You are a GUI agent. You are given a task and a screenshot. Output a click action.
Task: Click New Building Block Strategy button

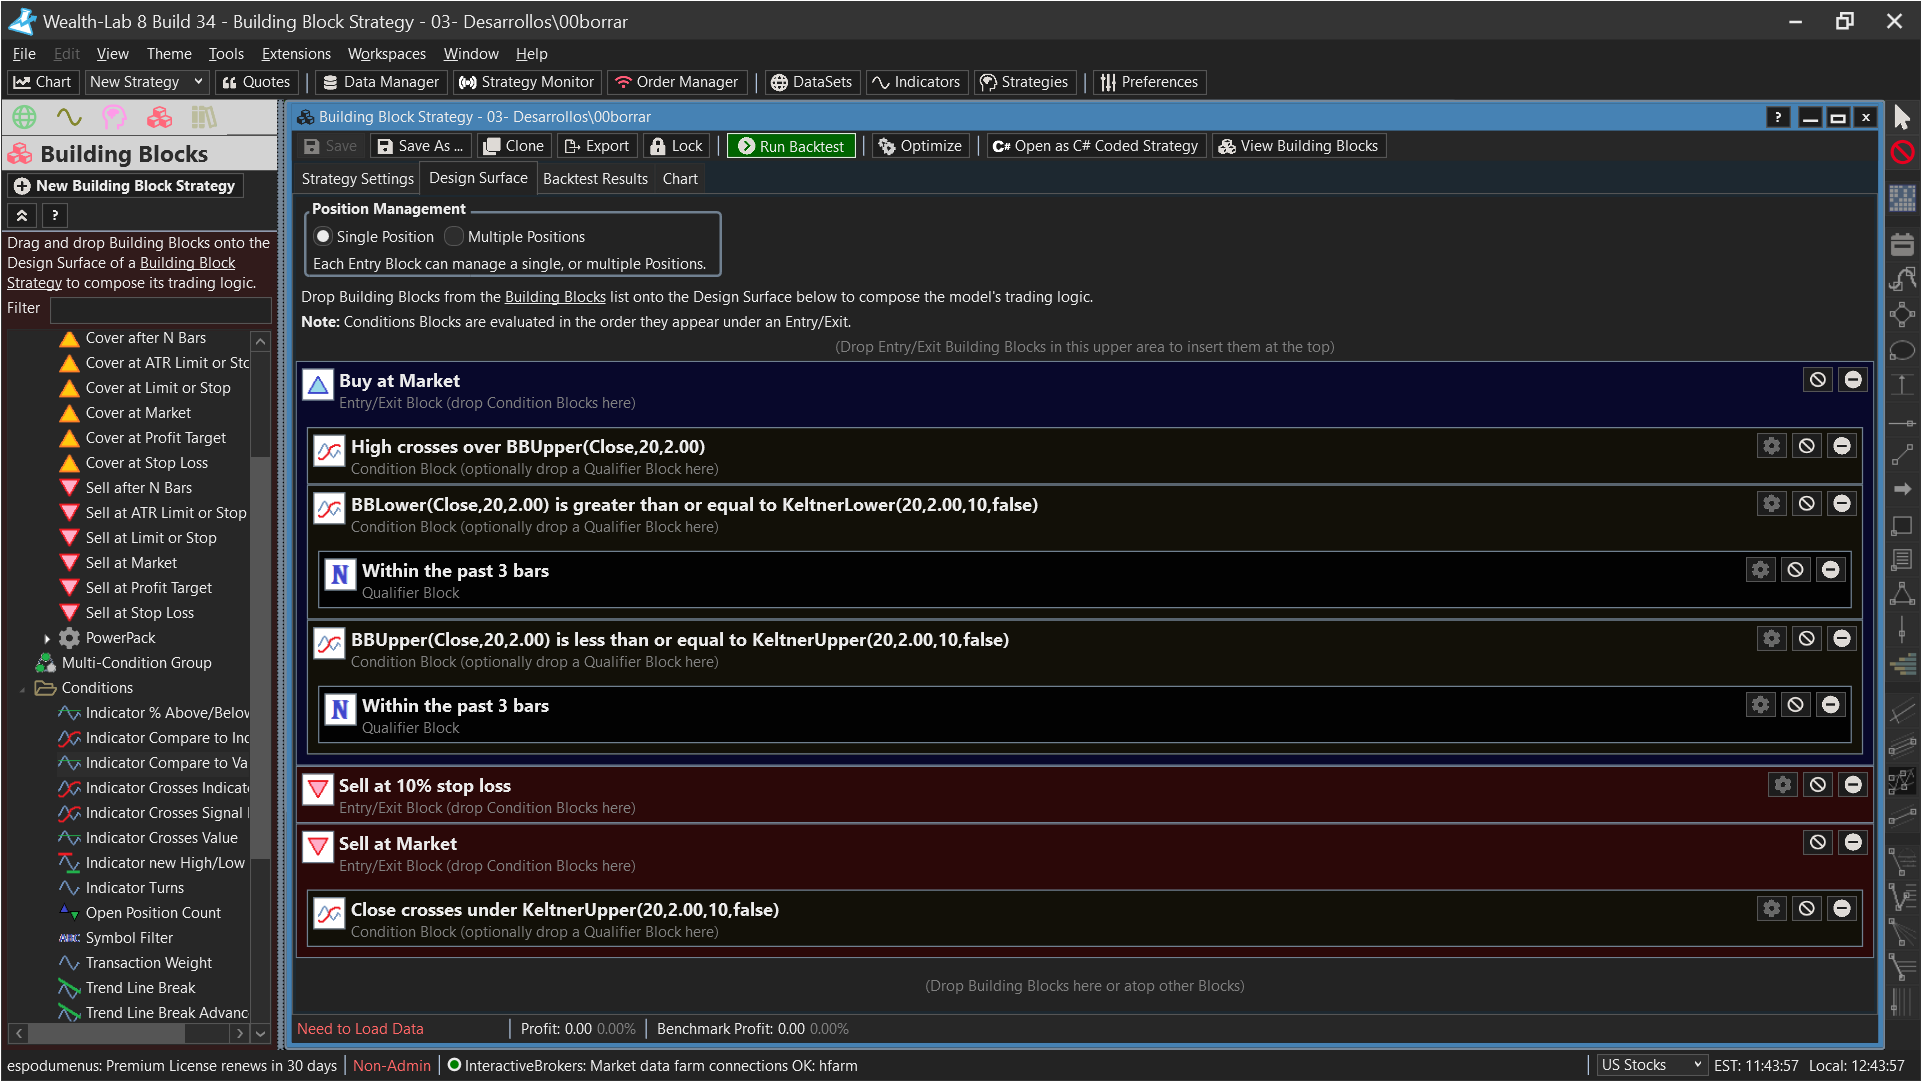tap(125, 186)
